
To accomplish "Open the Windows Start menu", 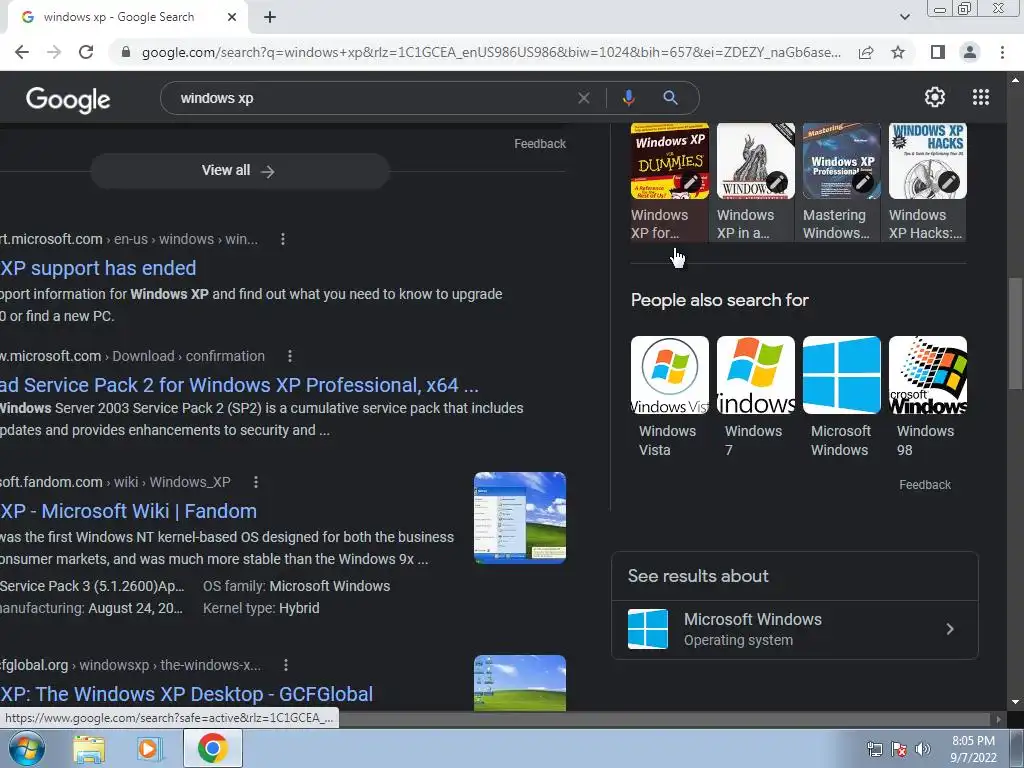I will (x=26, y=748).
